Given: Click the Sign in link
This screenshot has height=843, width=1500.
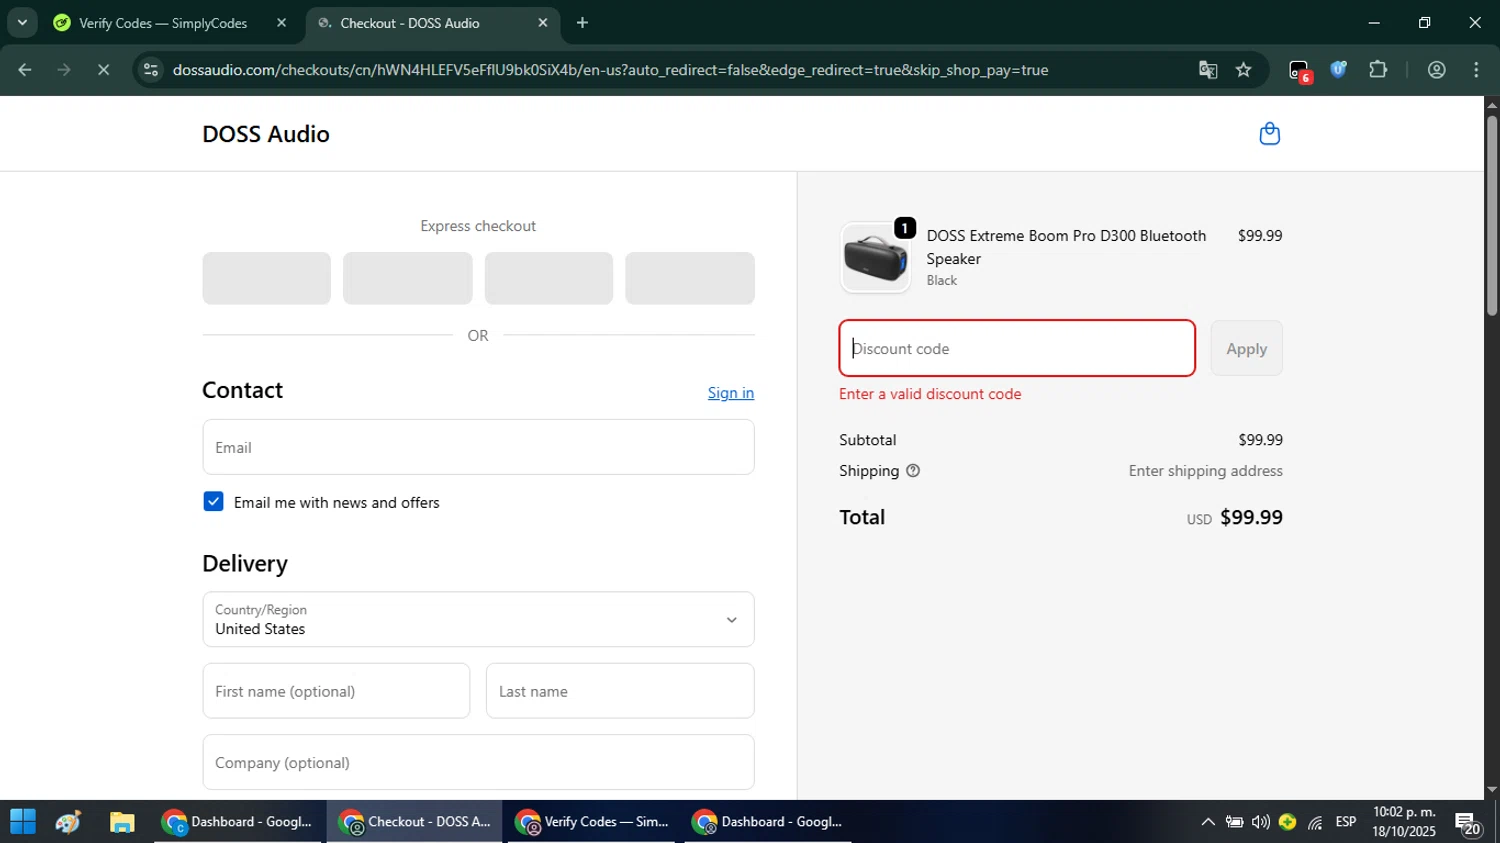Looking at the screenshot, I should [731, 393].
